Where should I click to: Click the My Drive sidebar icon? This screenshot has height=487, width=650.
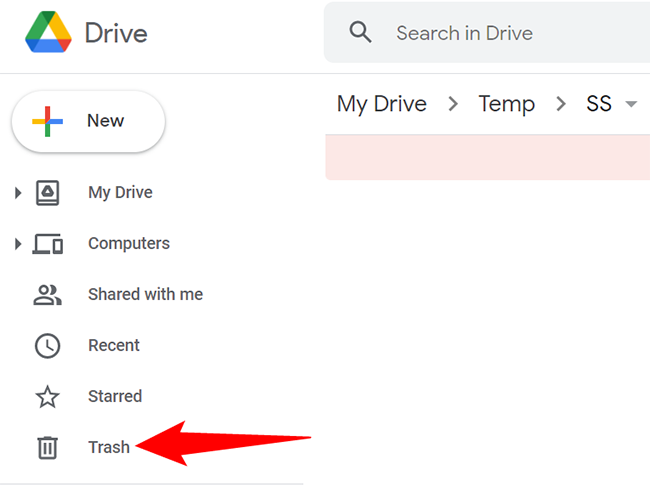coord(48,192)
